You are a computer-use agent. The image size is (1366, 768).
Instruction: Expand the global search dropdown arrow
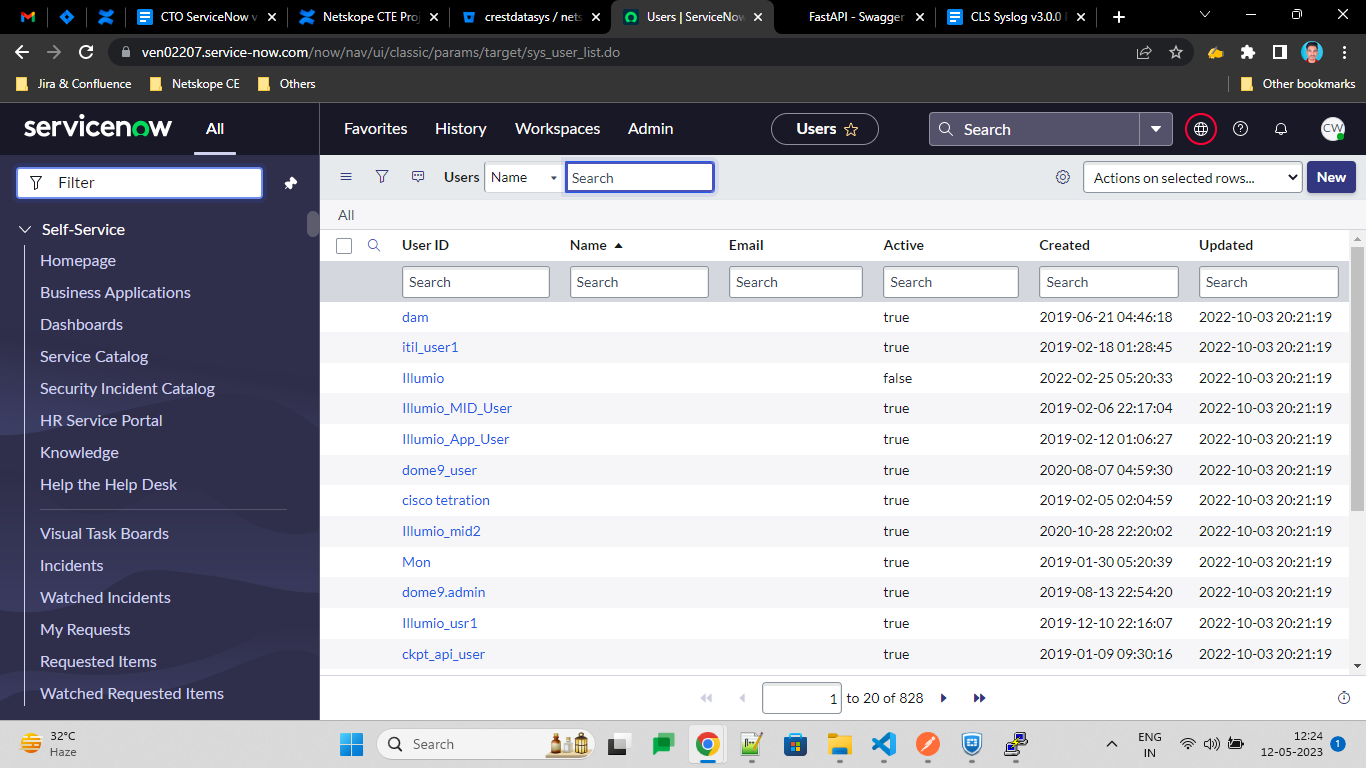1156,129
